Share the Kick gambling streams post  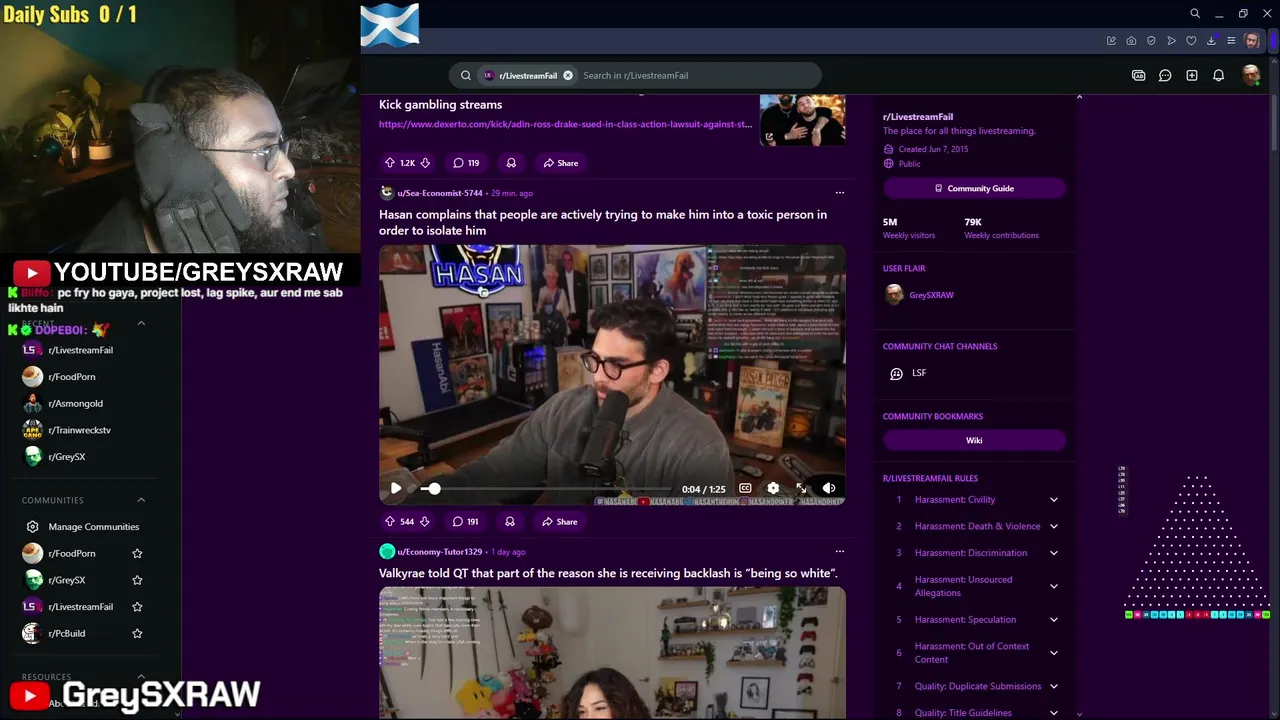tap(561, 162)
